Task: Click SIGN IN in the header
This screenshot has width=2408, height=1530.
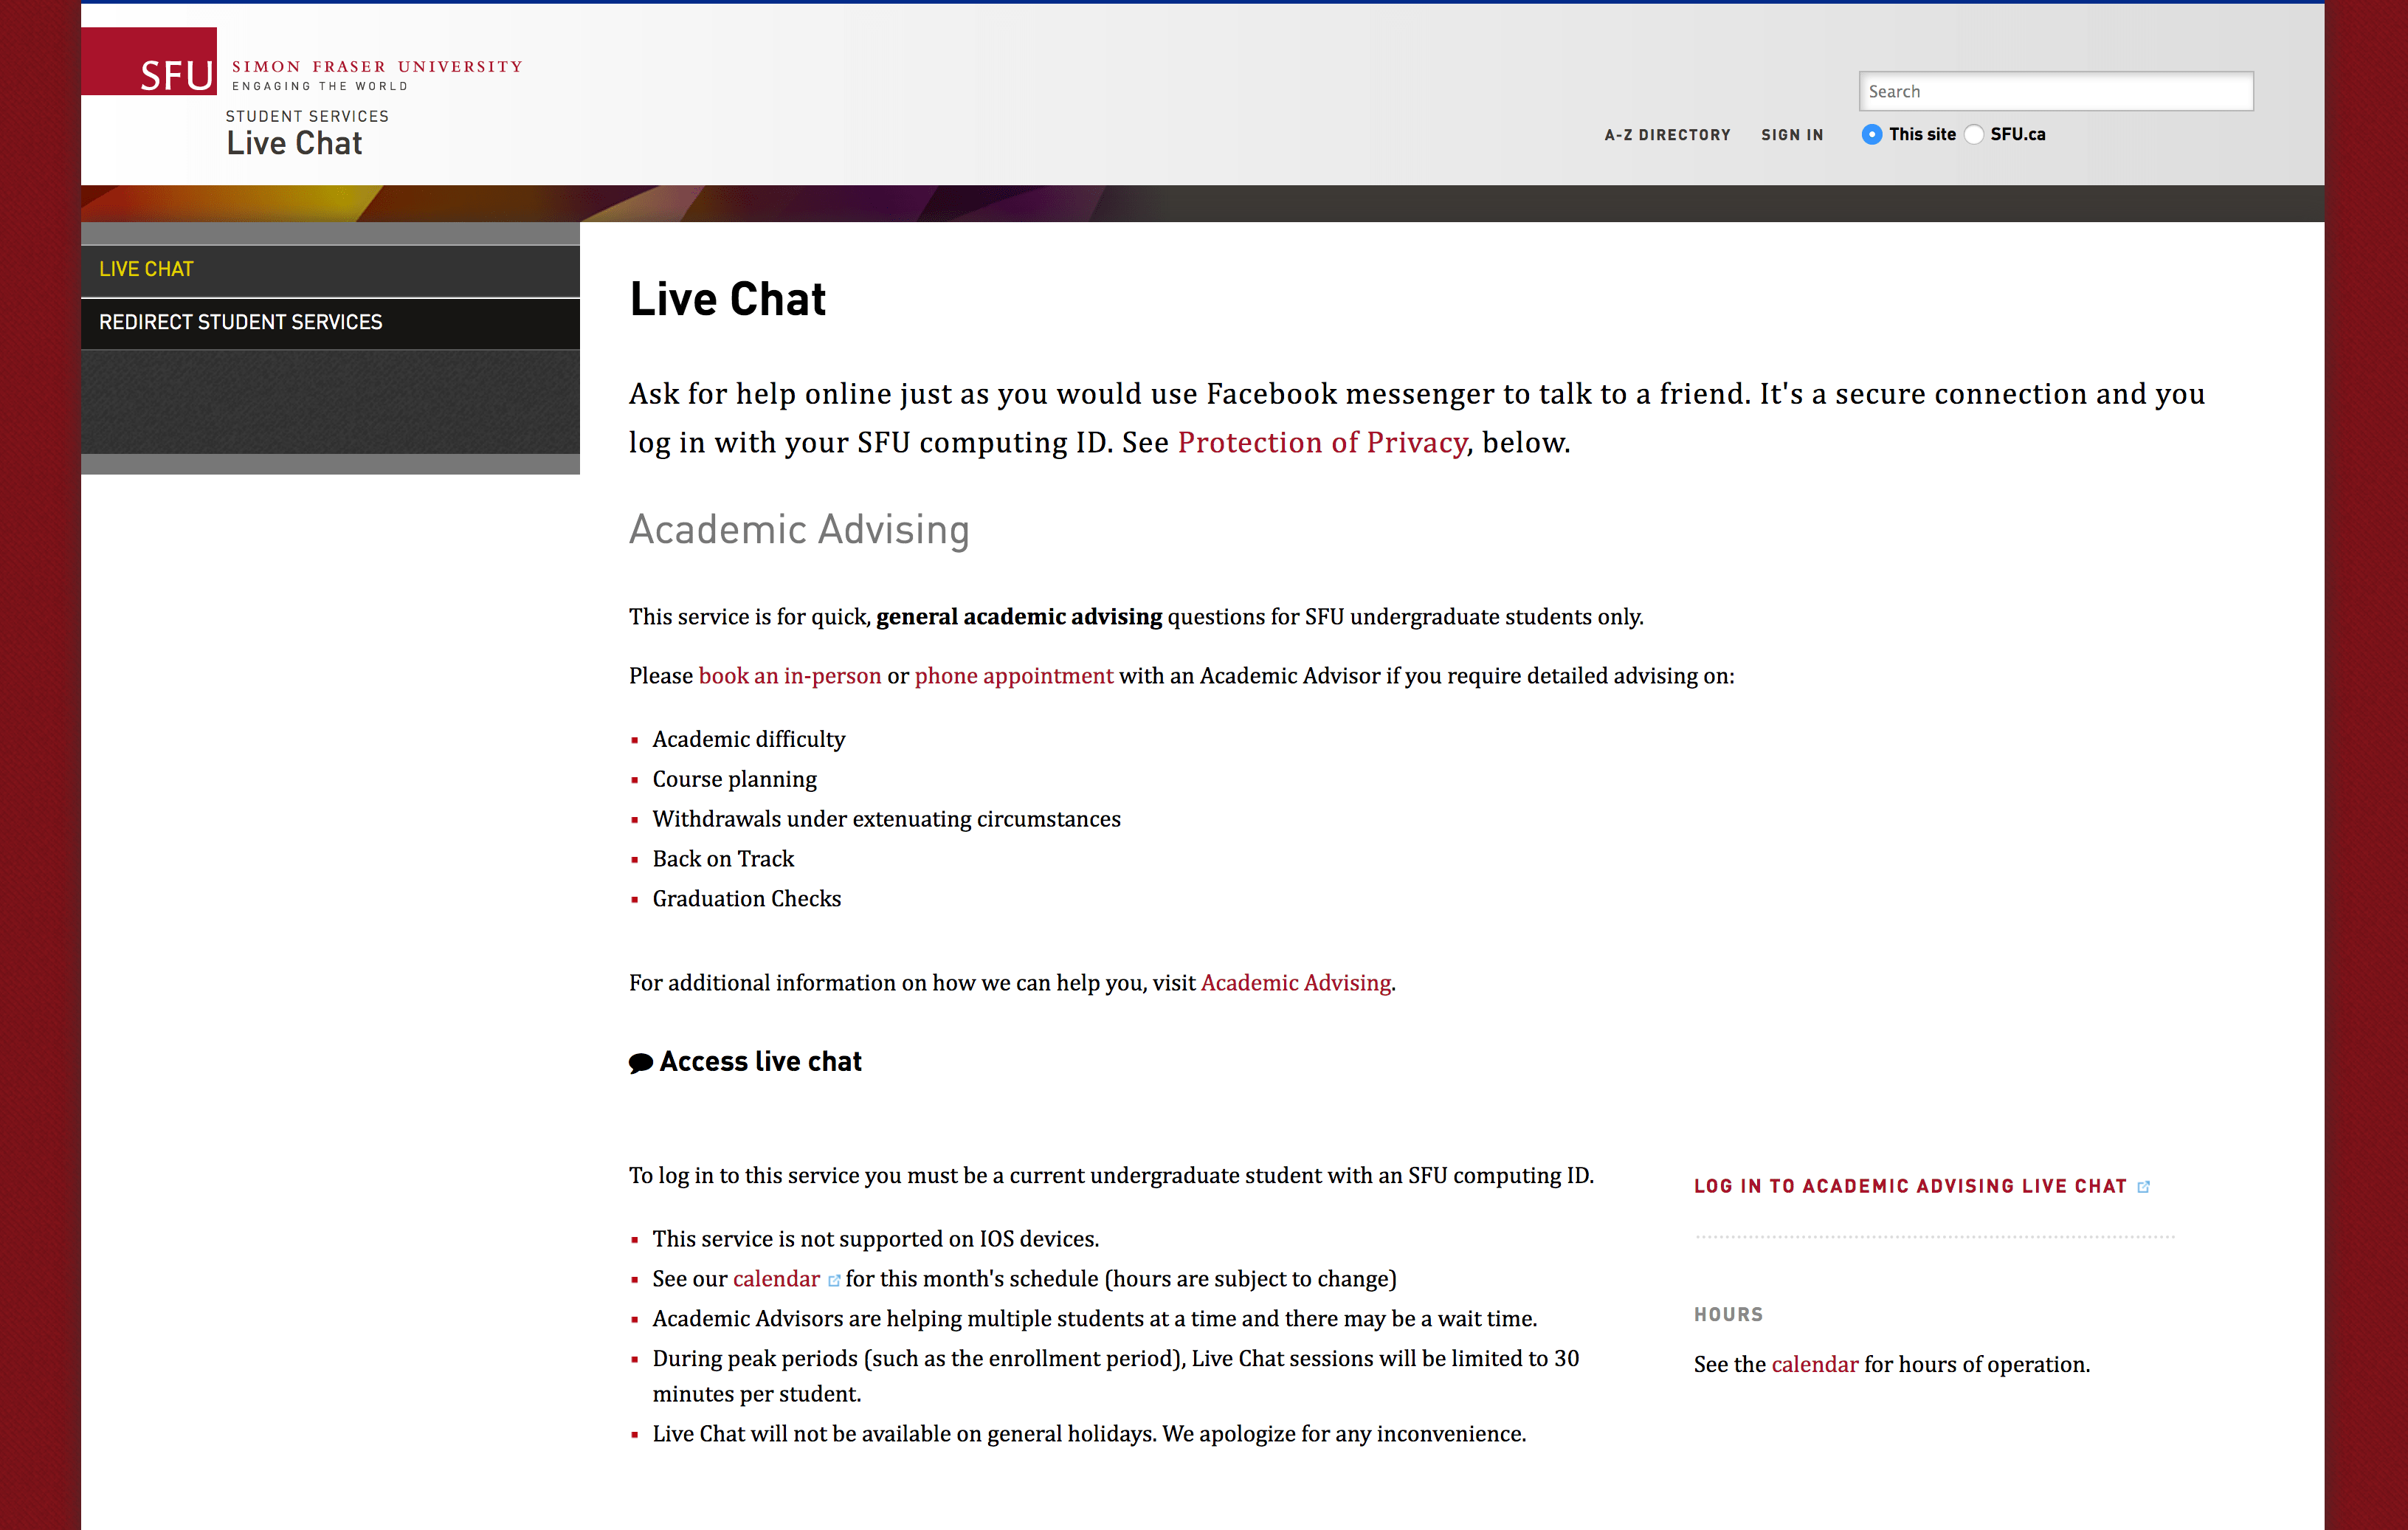Action: pyautogui.click(x=1791, y=134)
